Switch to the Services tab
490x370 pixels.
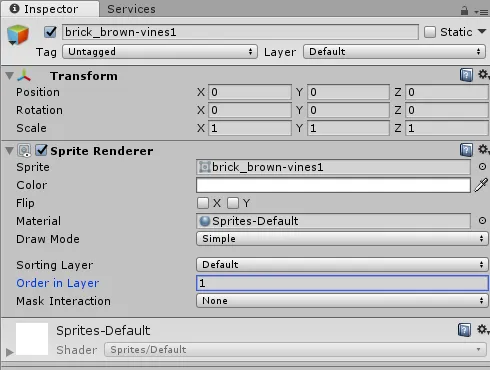131,9
